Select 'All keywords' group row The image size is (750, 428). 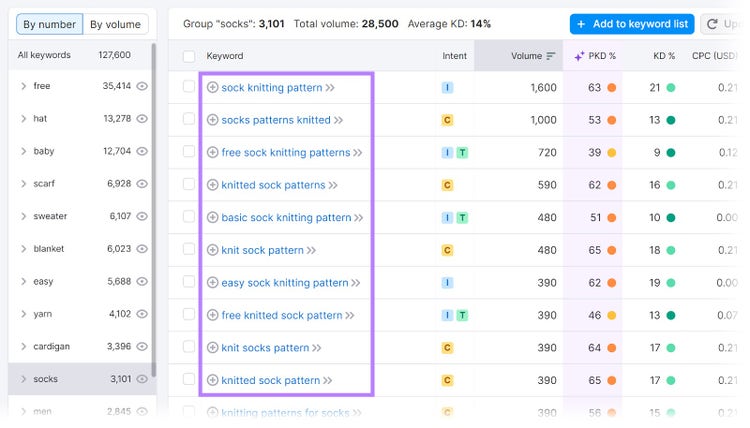tap(80, 55)
